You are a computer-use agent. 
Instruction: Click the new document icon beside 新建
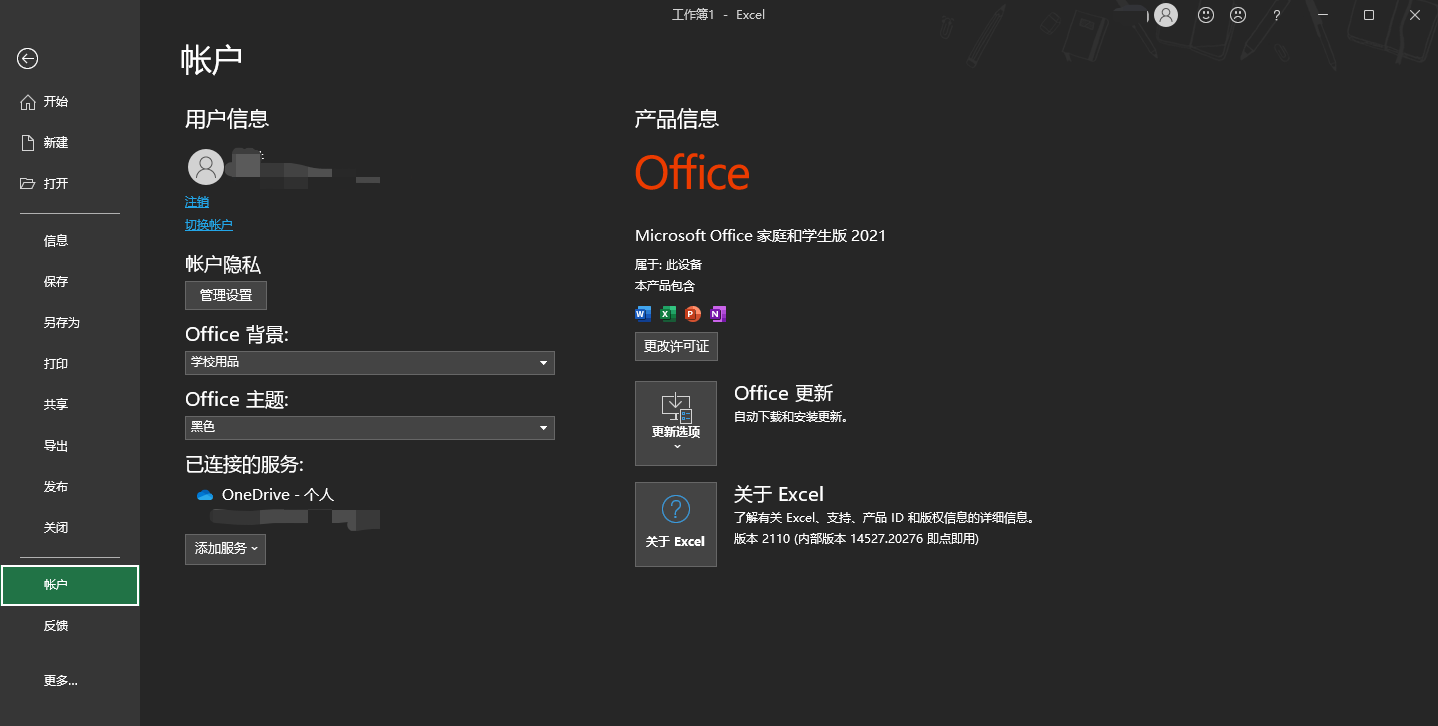(x=28, y=143)
